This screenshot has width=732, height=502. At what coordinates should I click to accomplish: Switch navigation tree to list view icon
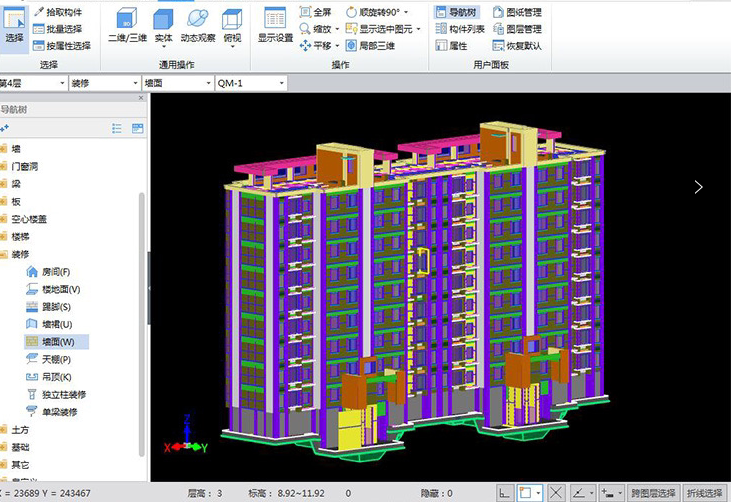pyautogui.click(x=117, y=128)
